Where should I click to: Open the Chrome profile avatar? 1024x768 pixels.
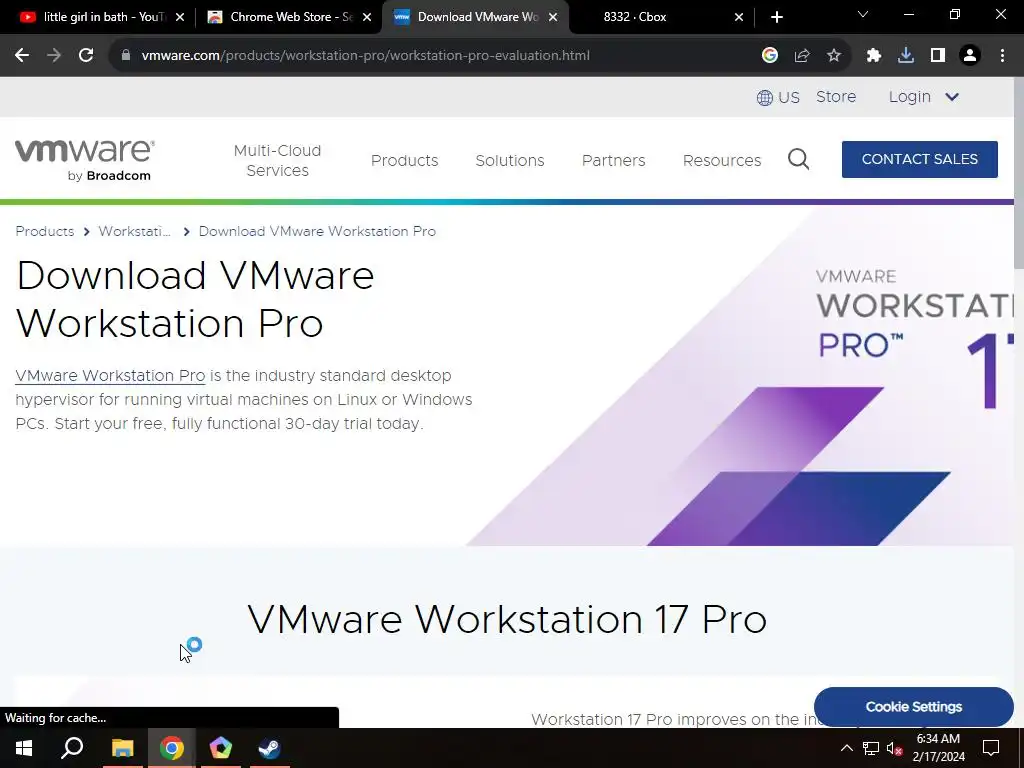(x=970, y=56)
